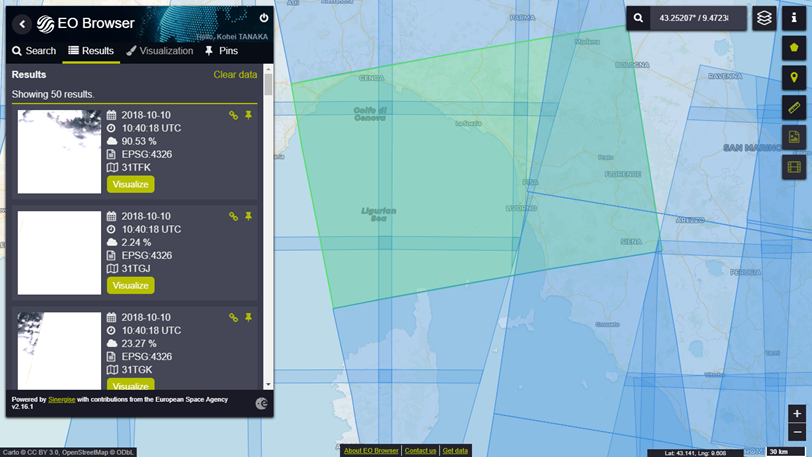Open About EO Browser link
Viewport: 812px width, 457px height.
tap(371, 451)
